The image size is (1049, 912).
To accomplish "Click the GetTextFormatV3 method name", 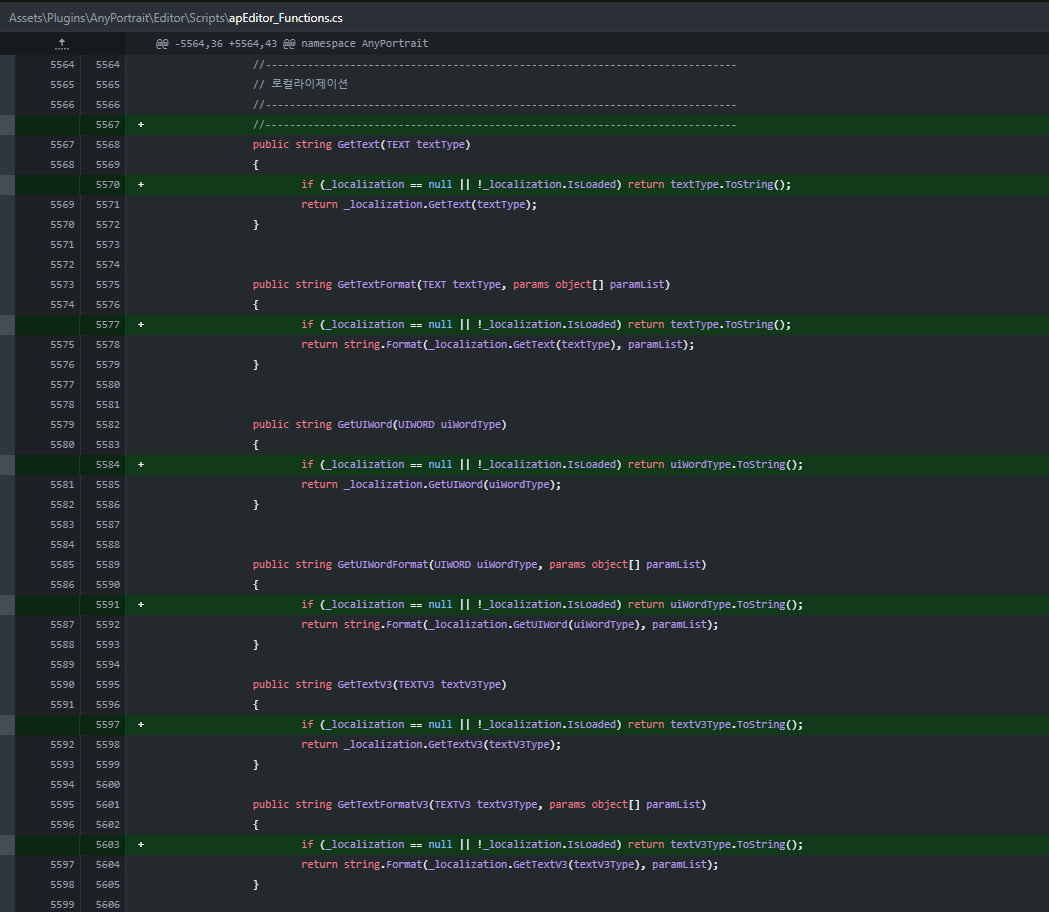I will coord(382,805).
